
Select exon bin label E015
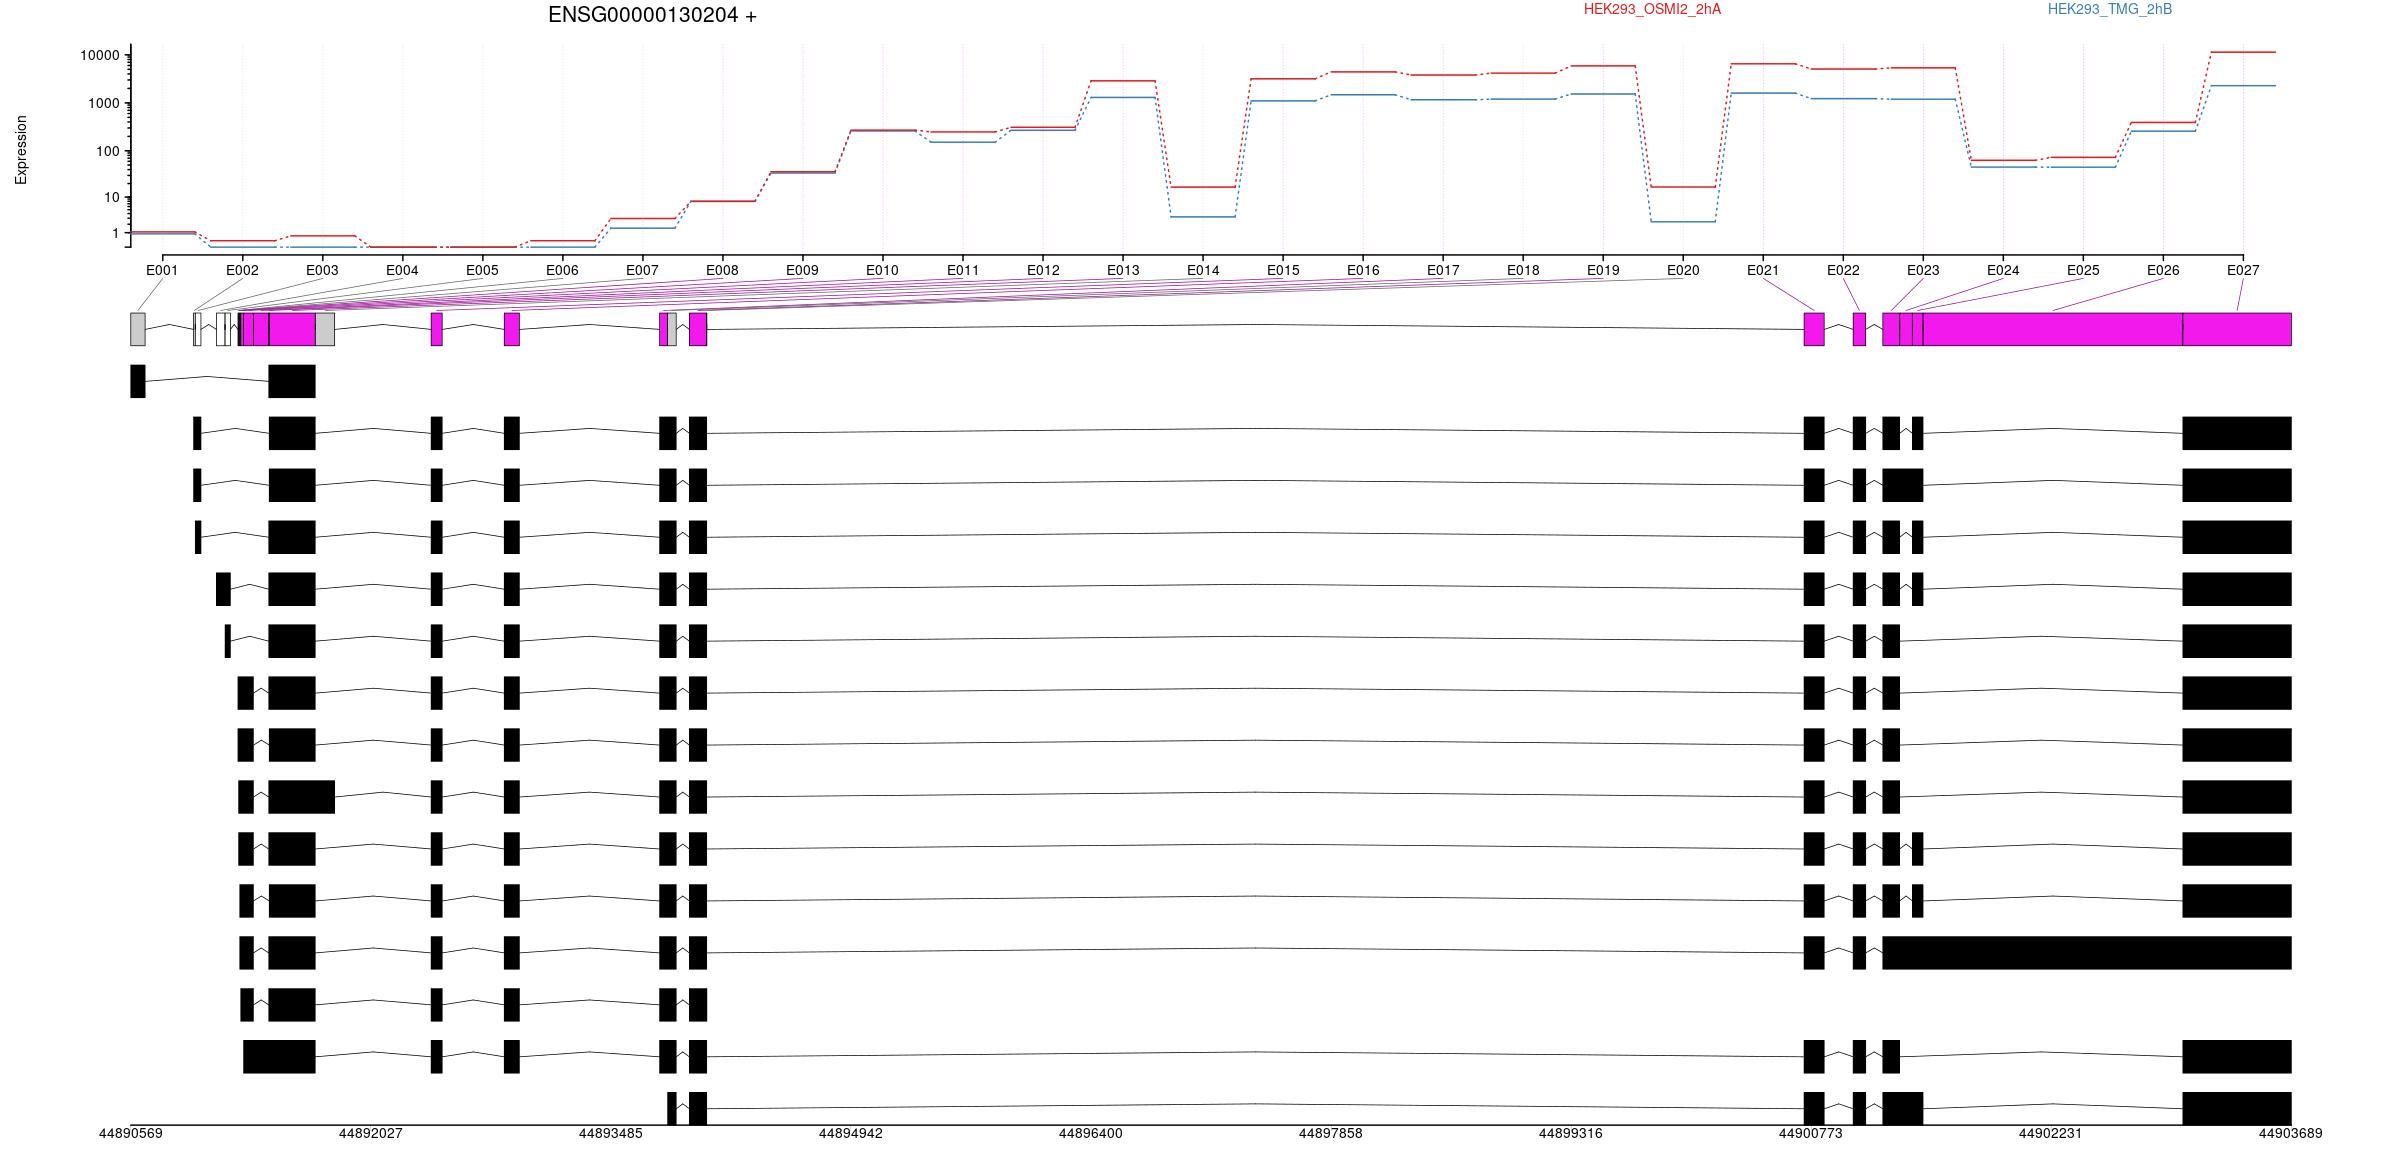pos(1283,270)
